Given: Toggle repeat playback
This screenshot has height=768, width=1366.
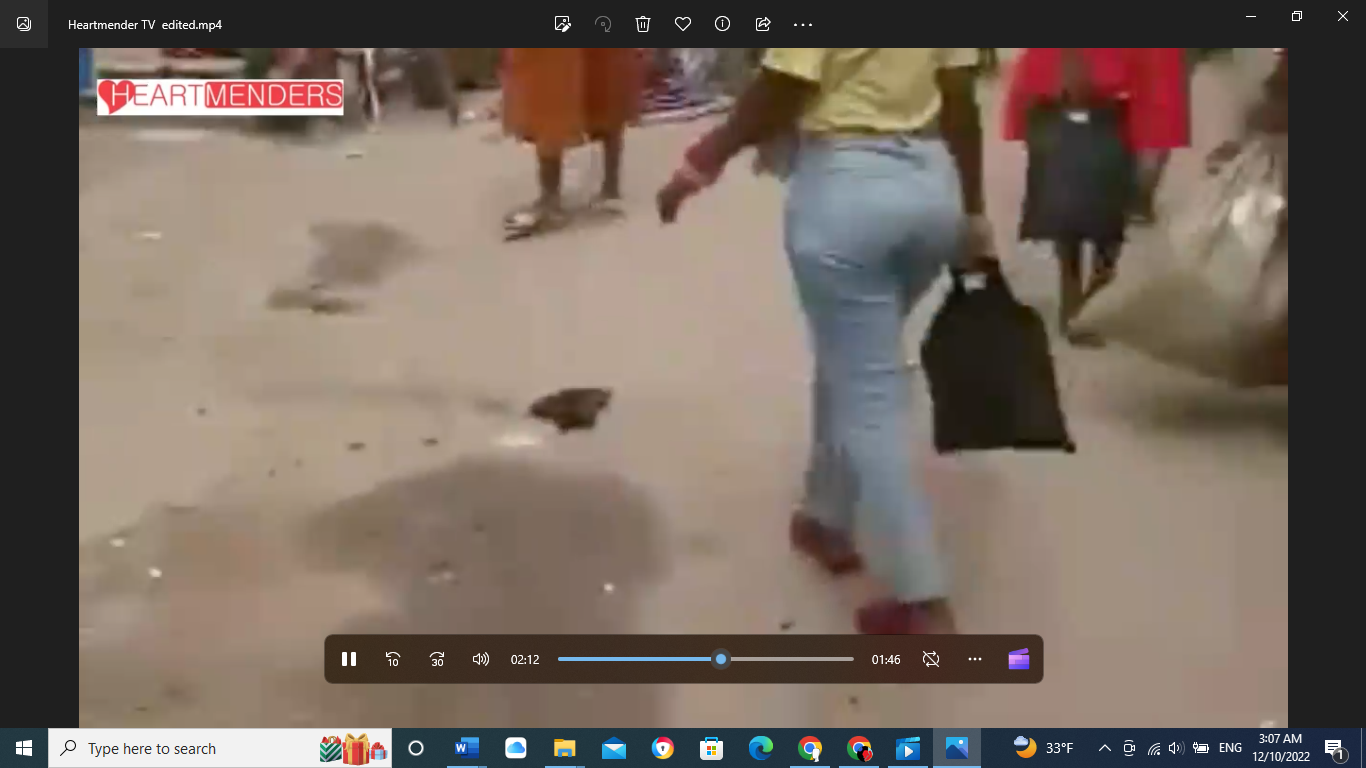Looking at the screenshot, I should click(x=931, y=659).
